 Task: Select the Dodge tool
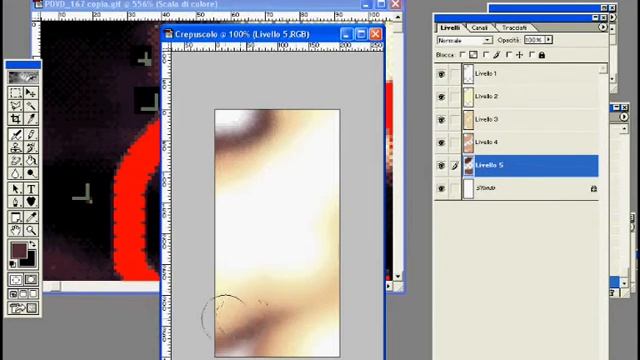[x=31, y=173]
